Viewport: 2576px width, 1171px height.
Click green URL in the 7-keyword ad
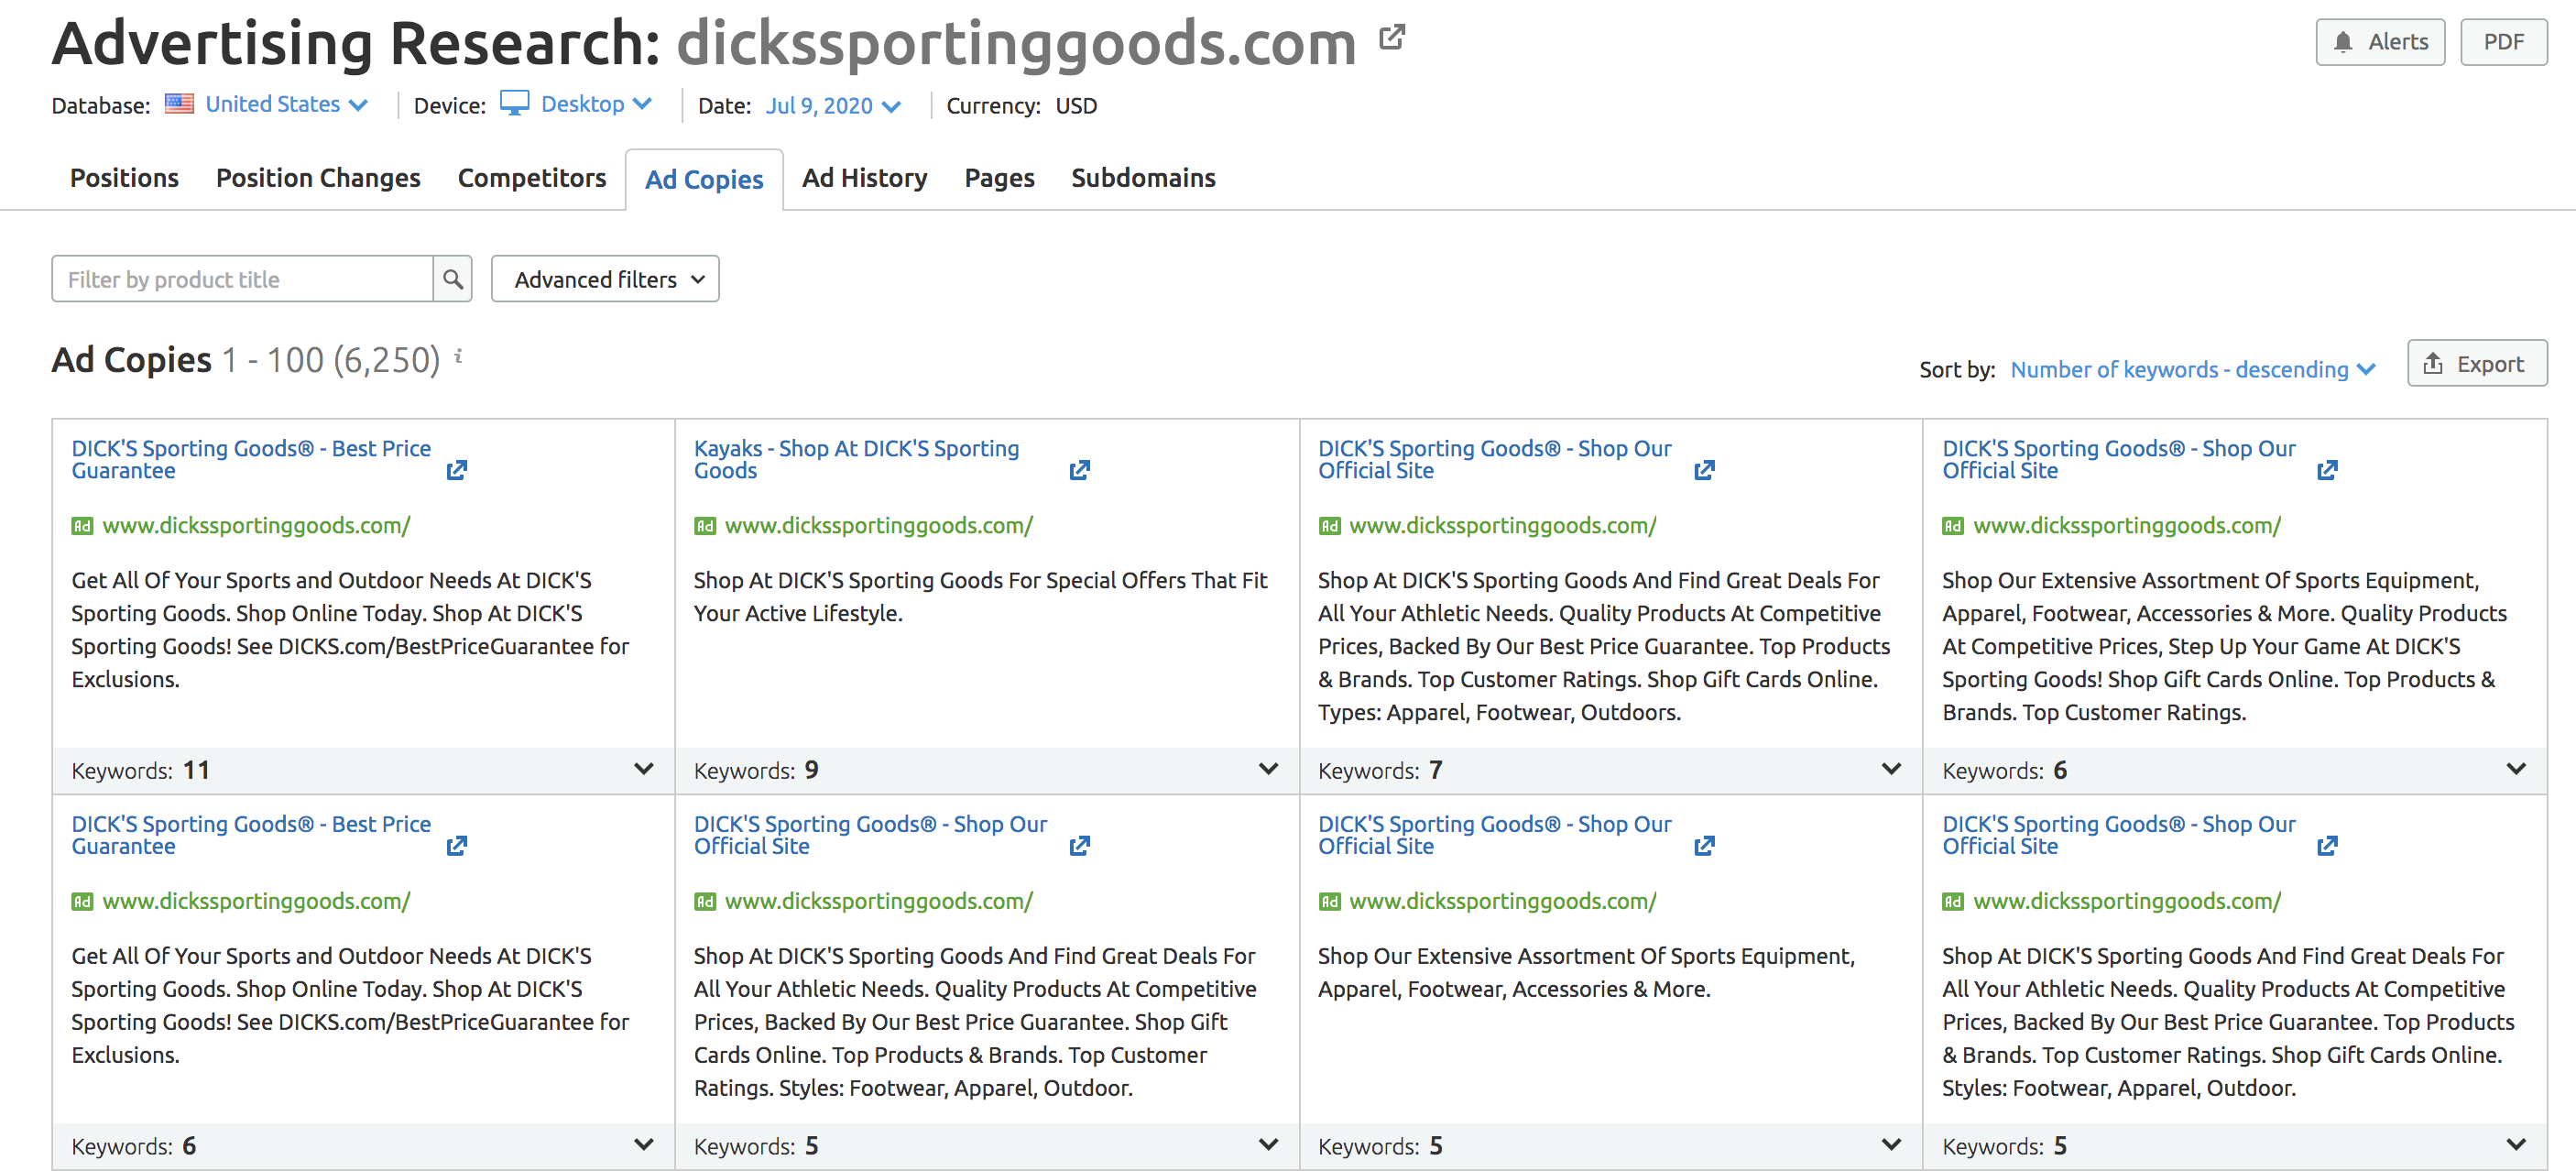pos(1503,525)
